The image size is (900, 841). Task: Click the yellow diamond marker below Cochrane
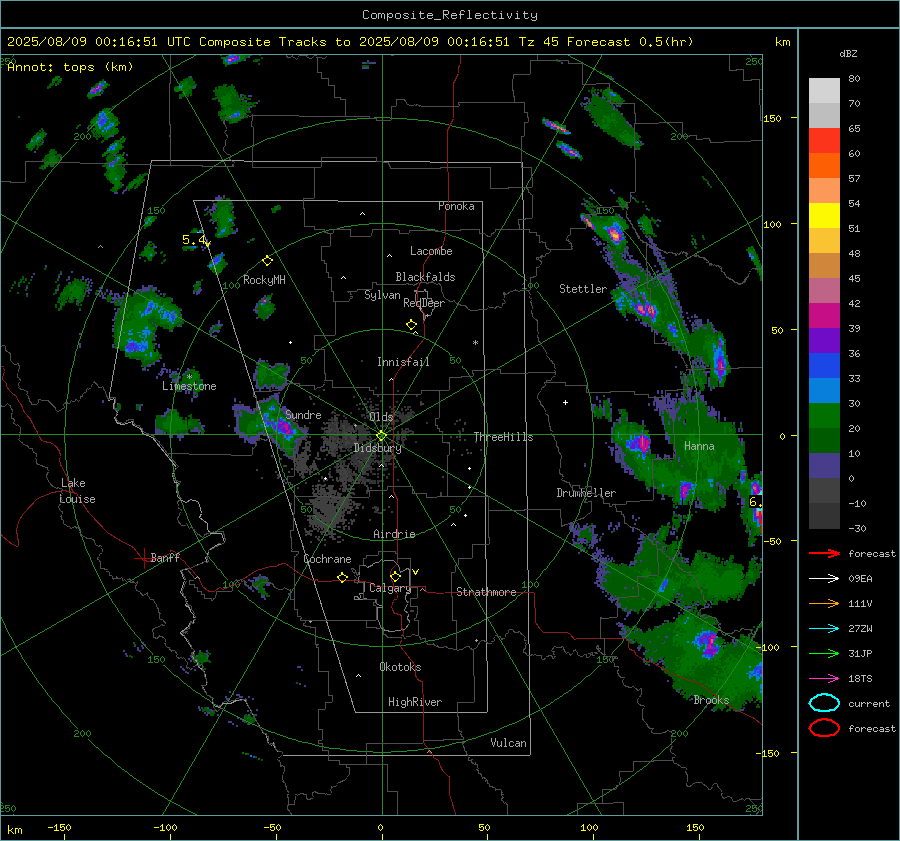click(x=342, y=577)
